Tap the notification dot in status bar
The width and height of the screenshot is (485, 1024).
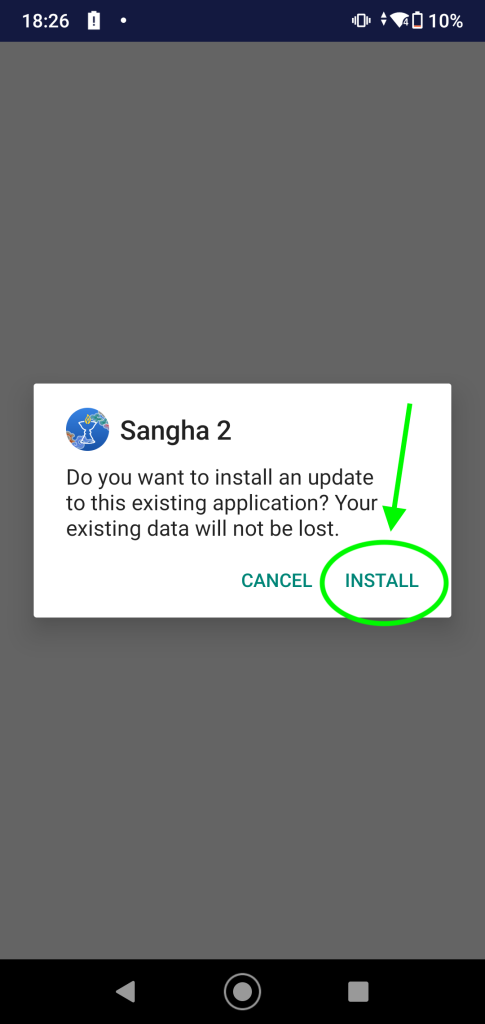coord(123,20)
